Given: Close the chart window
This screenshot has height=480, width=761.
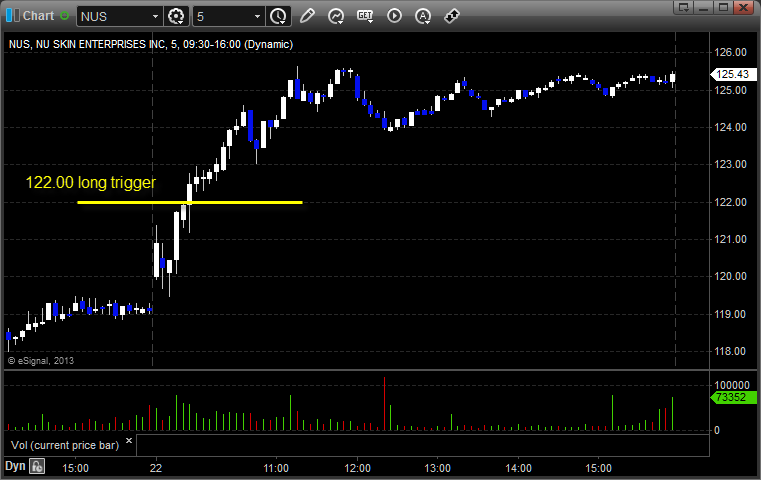Looking at the screenshot, I should pyautogui.click(x=743, y=7).
